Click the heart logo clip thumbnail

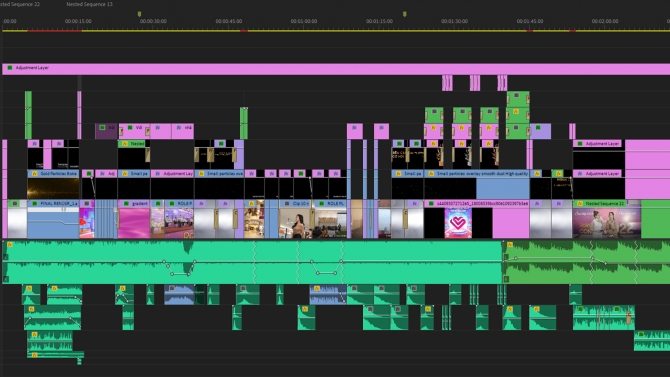458,223
